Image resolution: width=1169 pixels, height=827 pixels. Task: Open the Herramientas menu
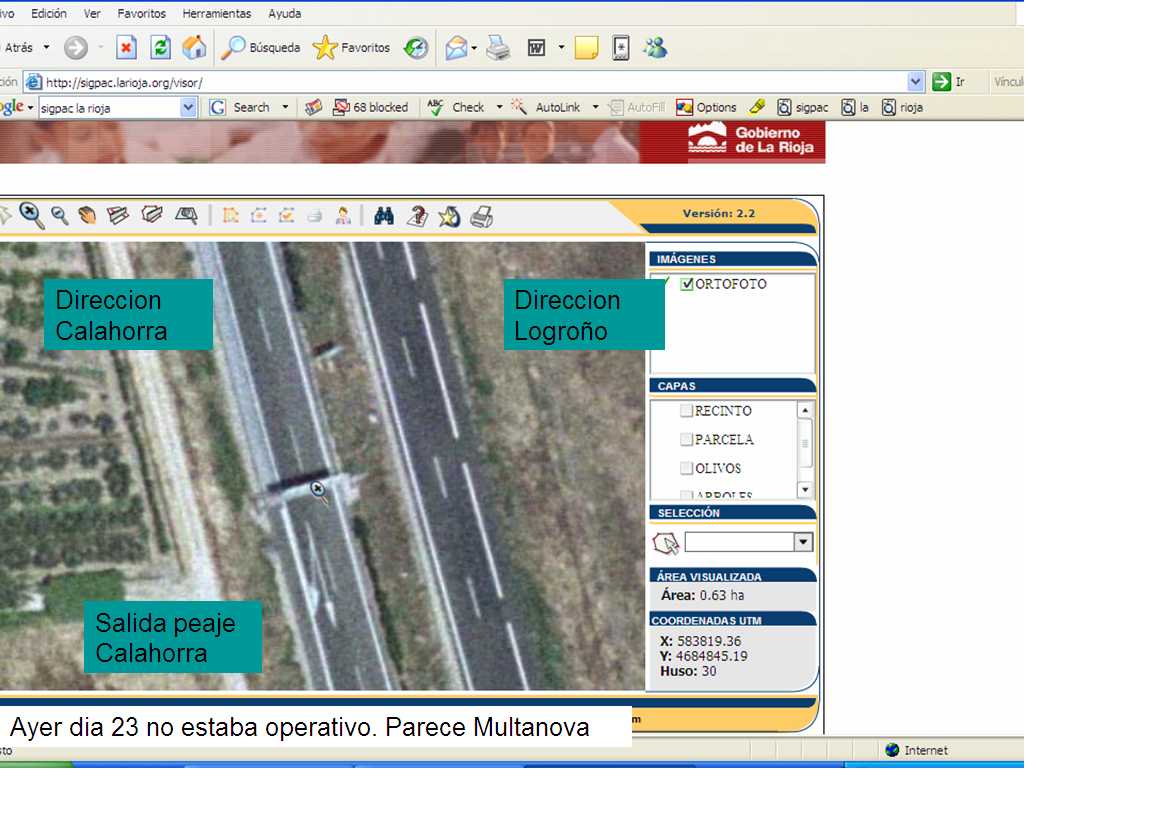(x=217, y=14)
